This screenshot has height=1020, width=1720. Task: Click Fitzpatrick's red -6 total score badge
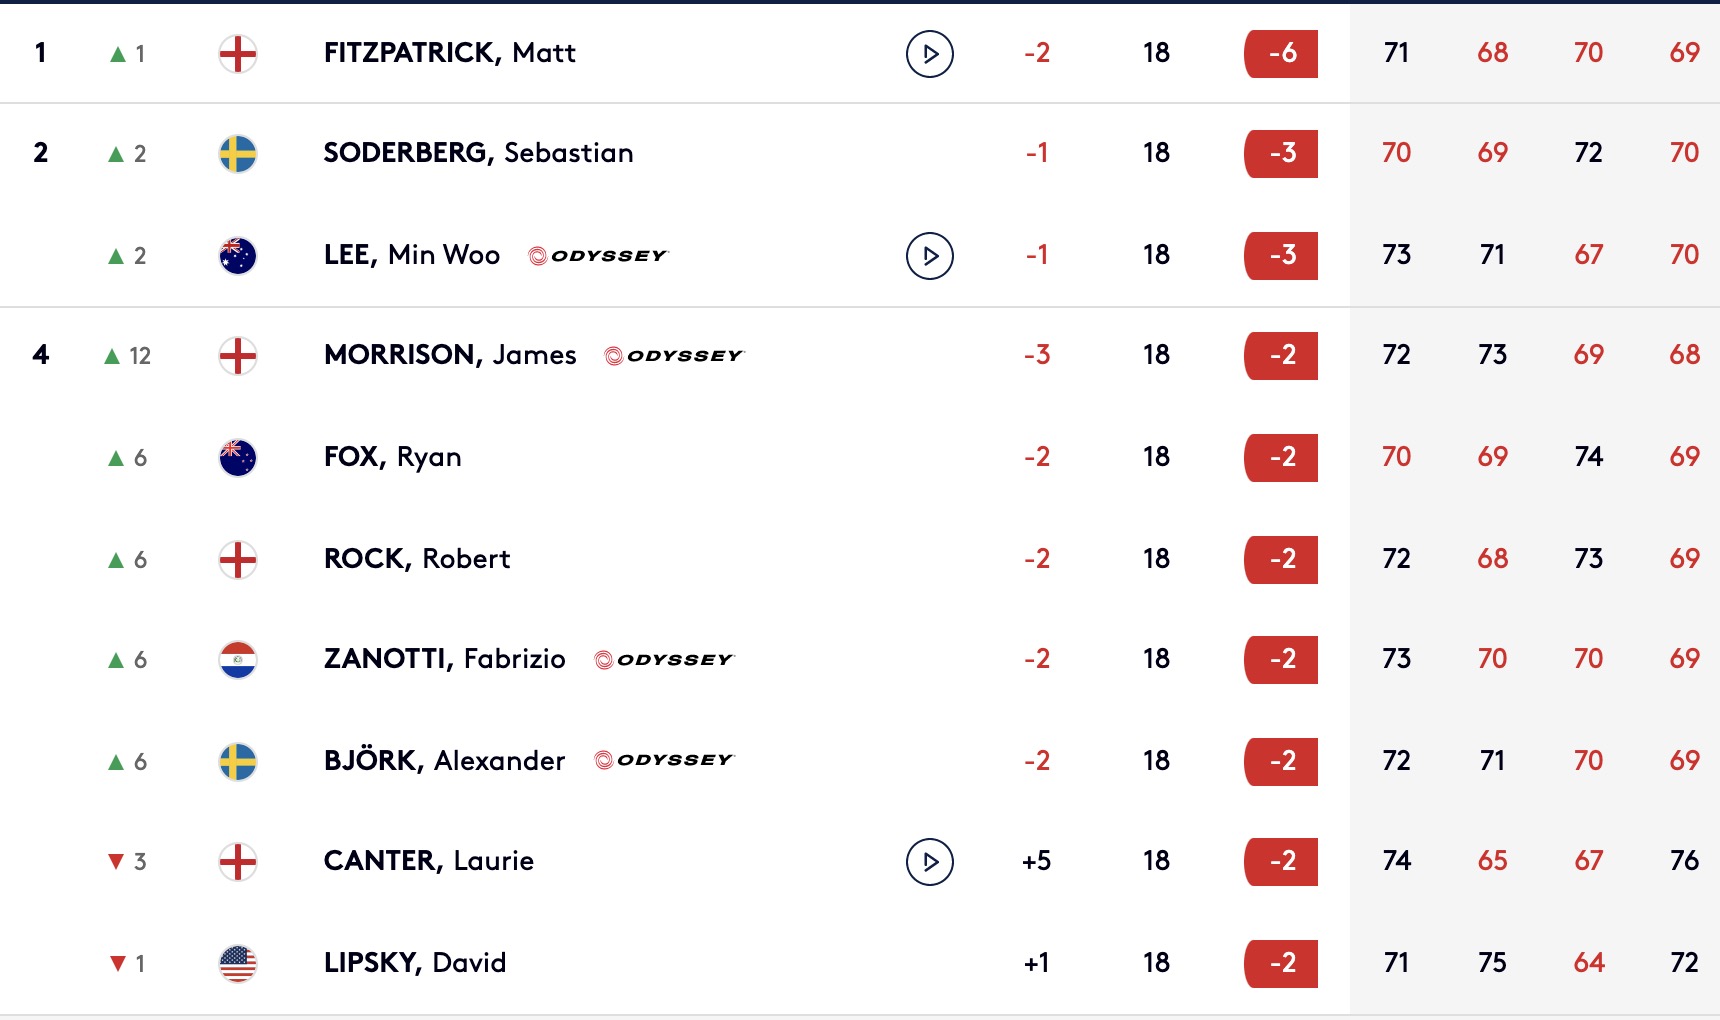1281,54
